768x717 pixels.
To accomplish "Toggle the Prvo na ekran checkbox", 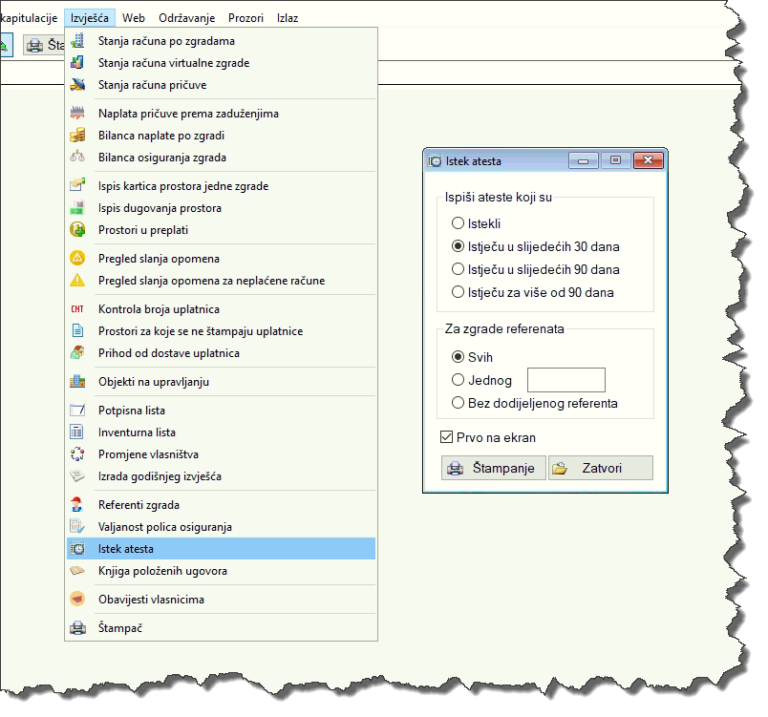I will pos(446,437).
